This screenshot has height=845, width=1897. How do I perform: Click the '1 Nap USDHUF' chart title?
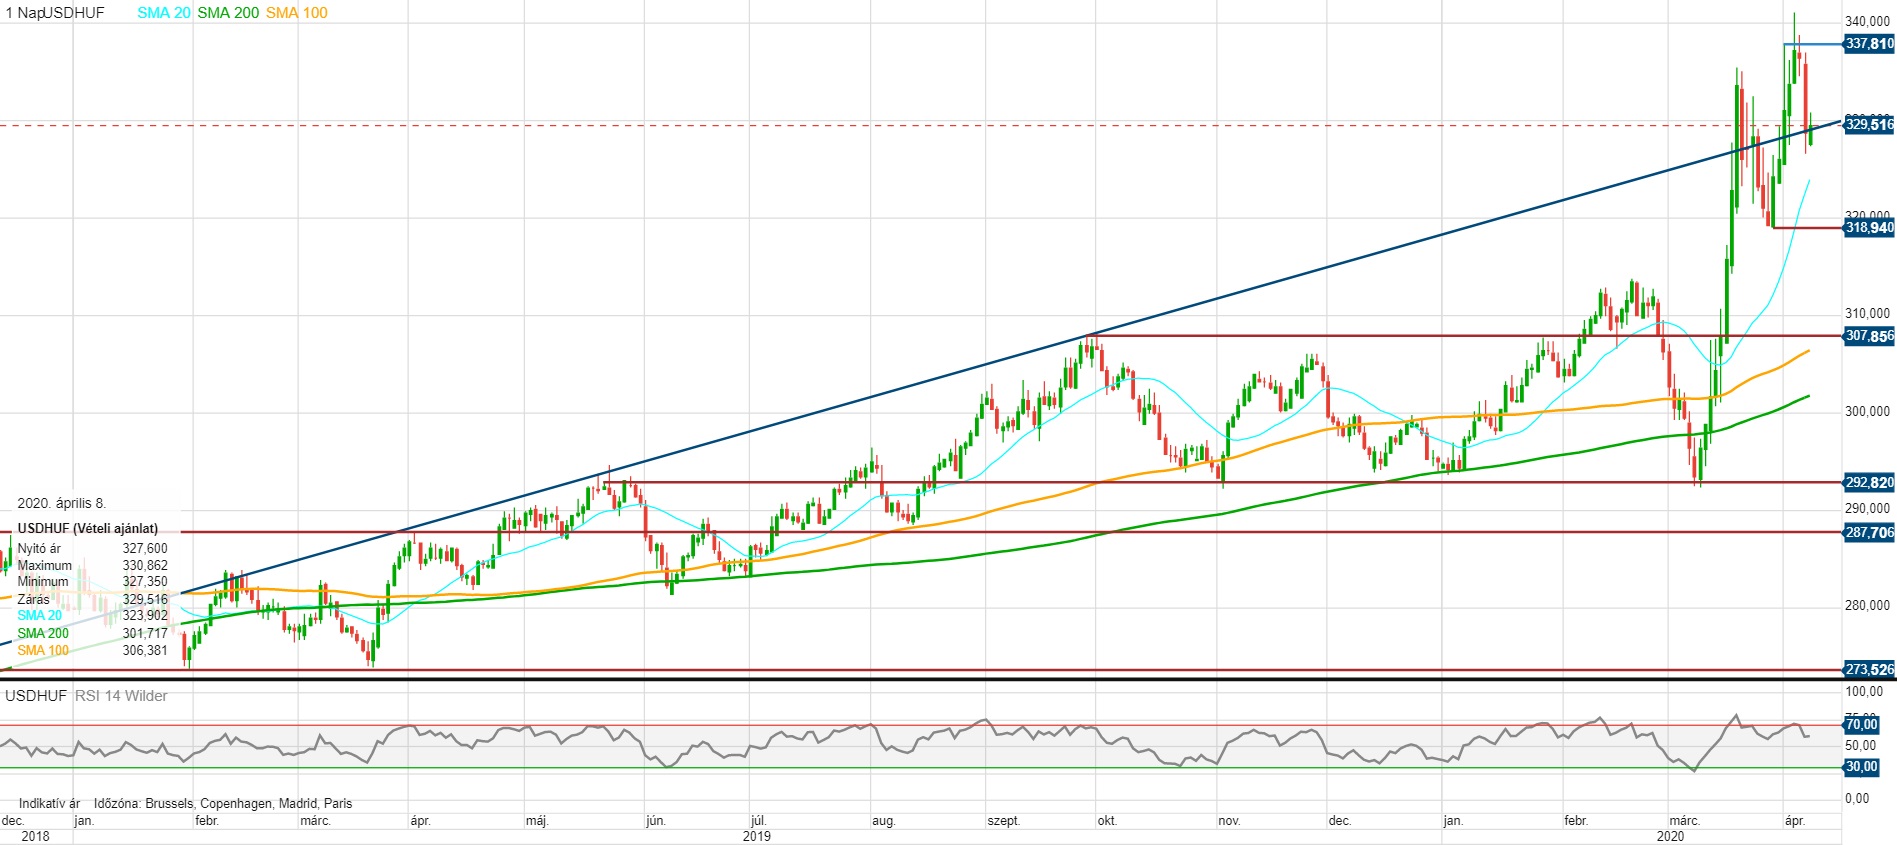click(x=55, y=13)
